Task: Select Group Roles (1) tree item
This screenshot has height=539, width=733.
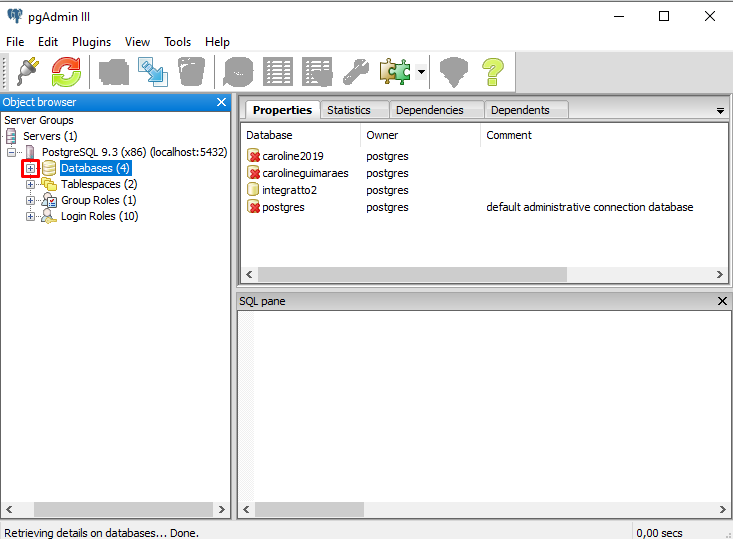Action: tap(99, 200)
